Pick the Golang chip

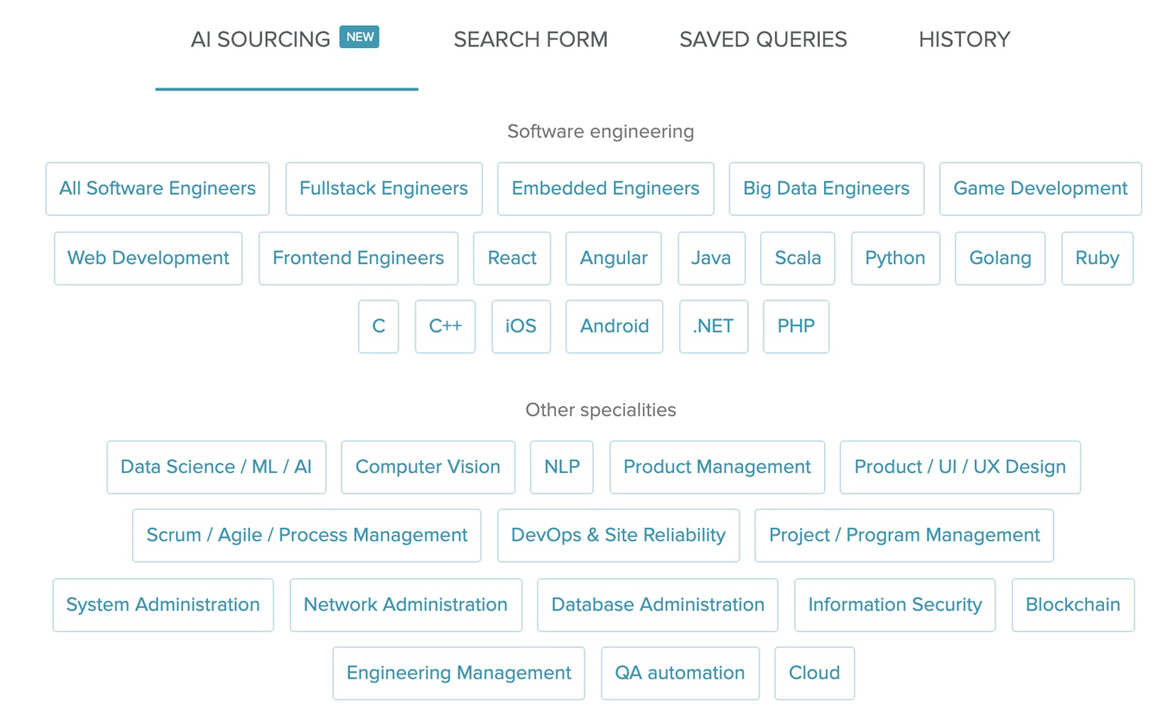tap(1000, 258)
